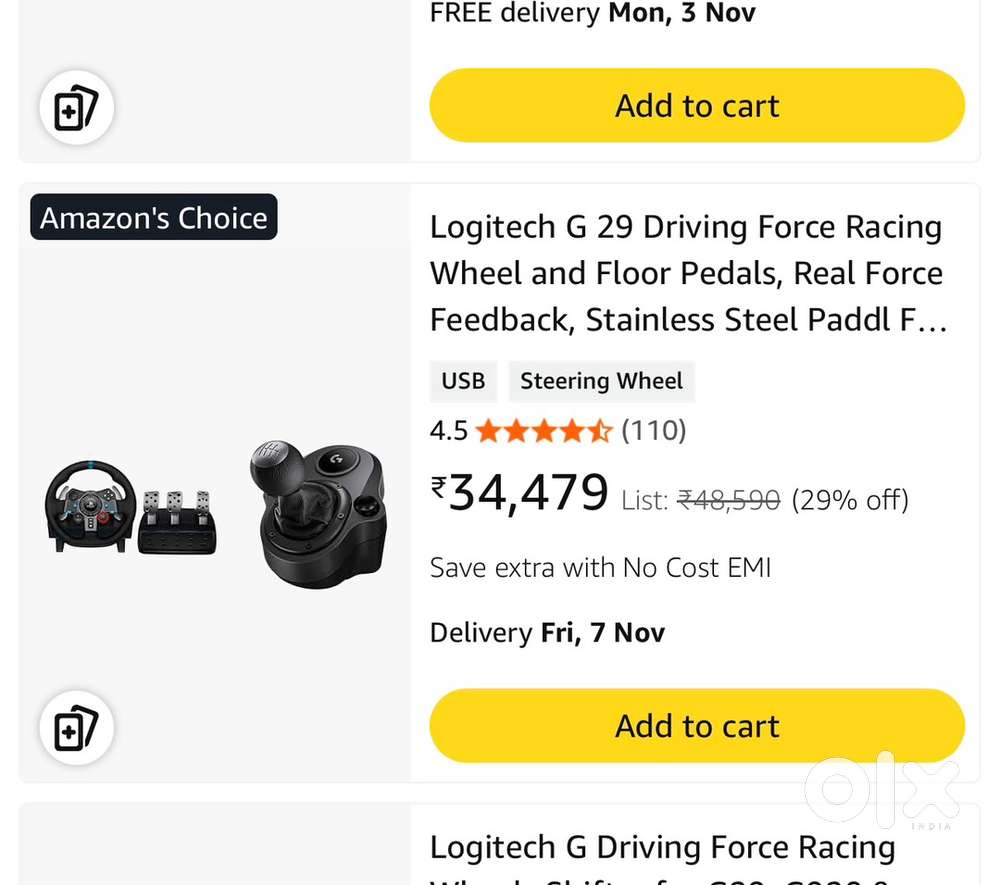Select the Steering Wheel filter chip
Screen dimensions: 1000x885
coord(601,381)
